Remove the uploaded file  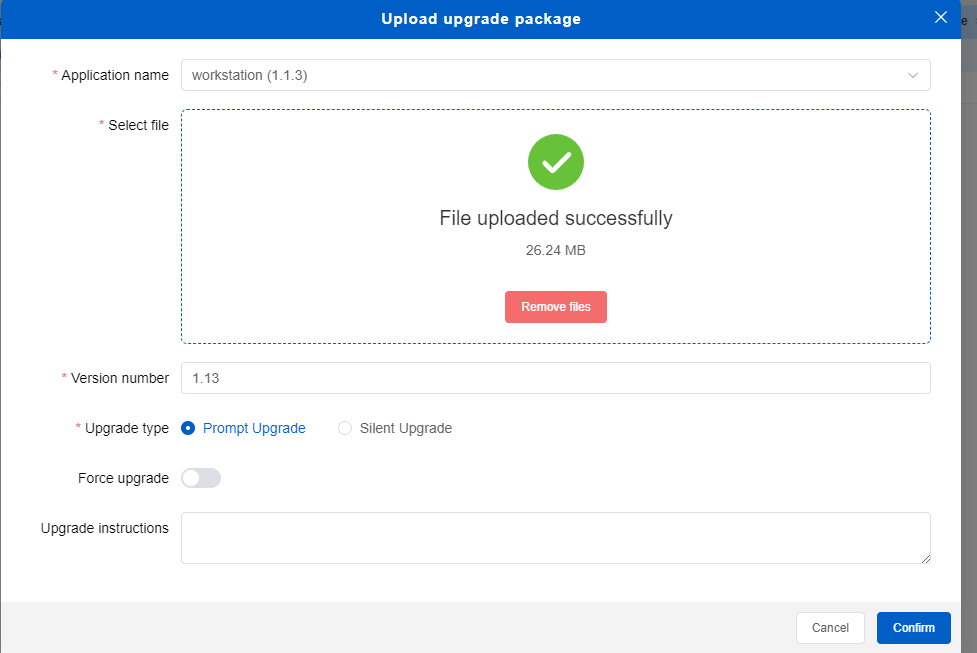555,307
